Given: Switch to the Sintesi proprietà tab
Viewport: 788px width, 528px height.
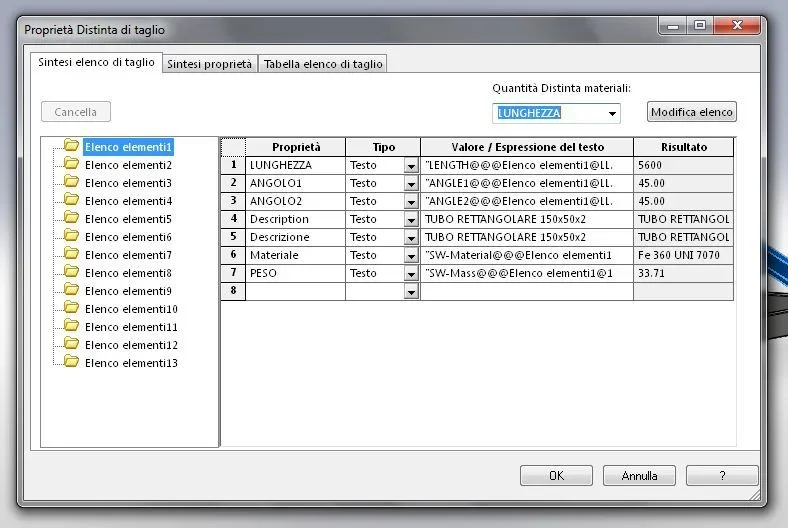Looking at the screenshot, I should click(210, 64).
